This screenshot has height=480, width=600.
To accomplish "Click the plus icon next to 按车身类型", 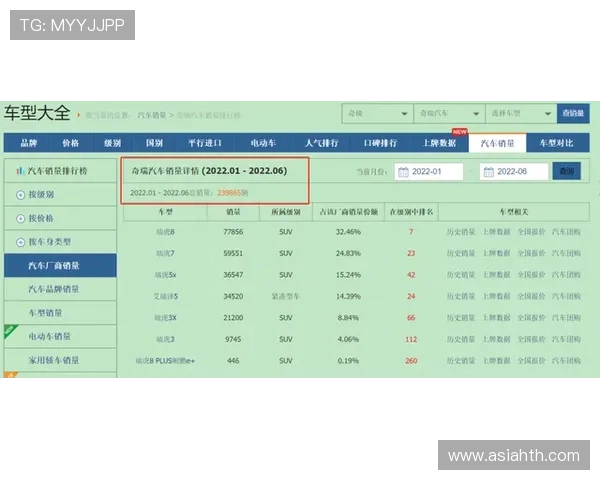I will [20, 242].
